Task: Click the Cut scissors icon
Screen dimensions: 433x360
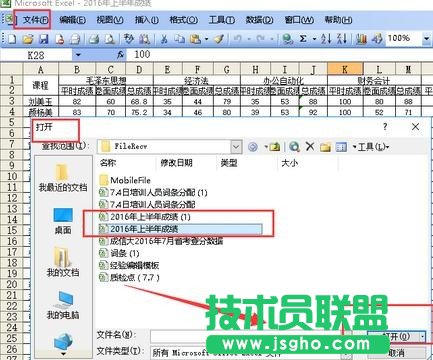Action: tap(164, 39)
